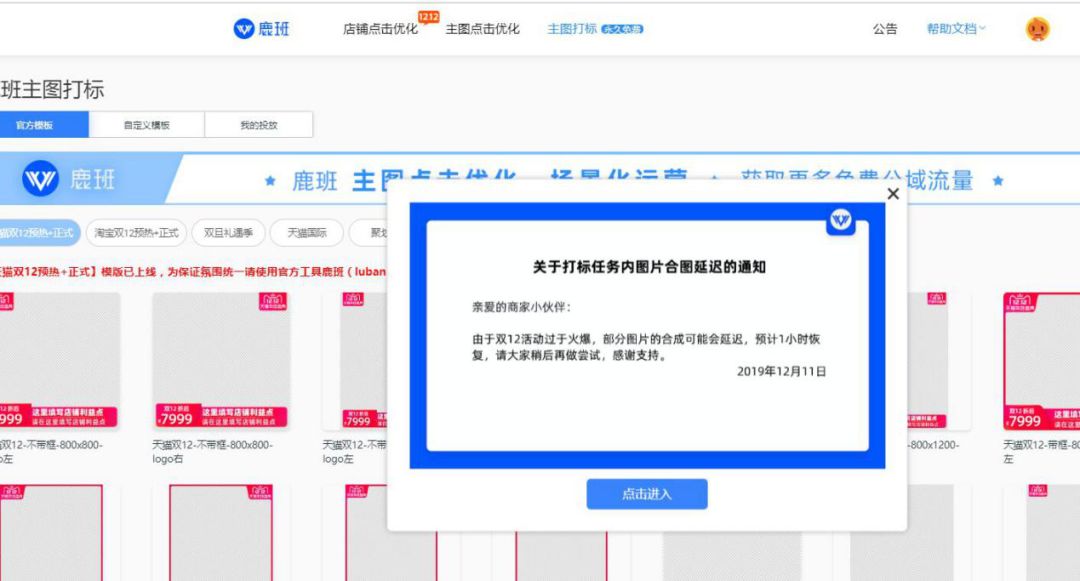Select 主图打标 navigation item
This screenshot has height=581, width=1080.
(x=572, y=29)
